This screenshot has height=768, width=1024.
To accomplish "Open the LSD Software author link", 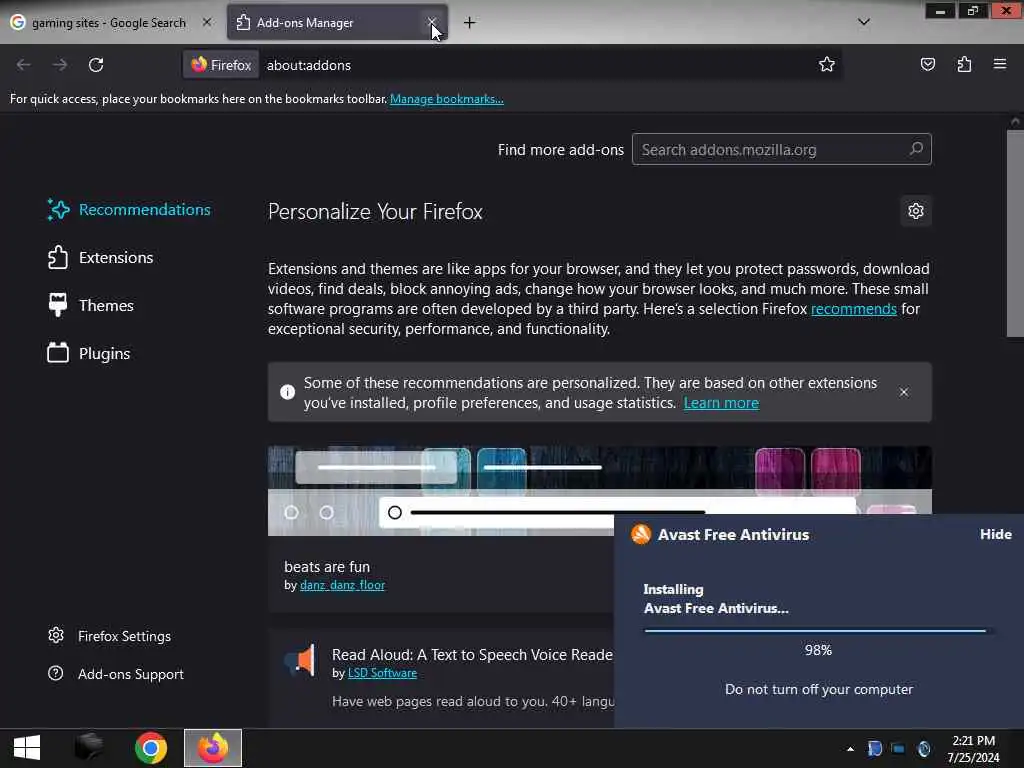I will point(382,673).
